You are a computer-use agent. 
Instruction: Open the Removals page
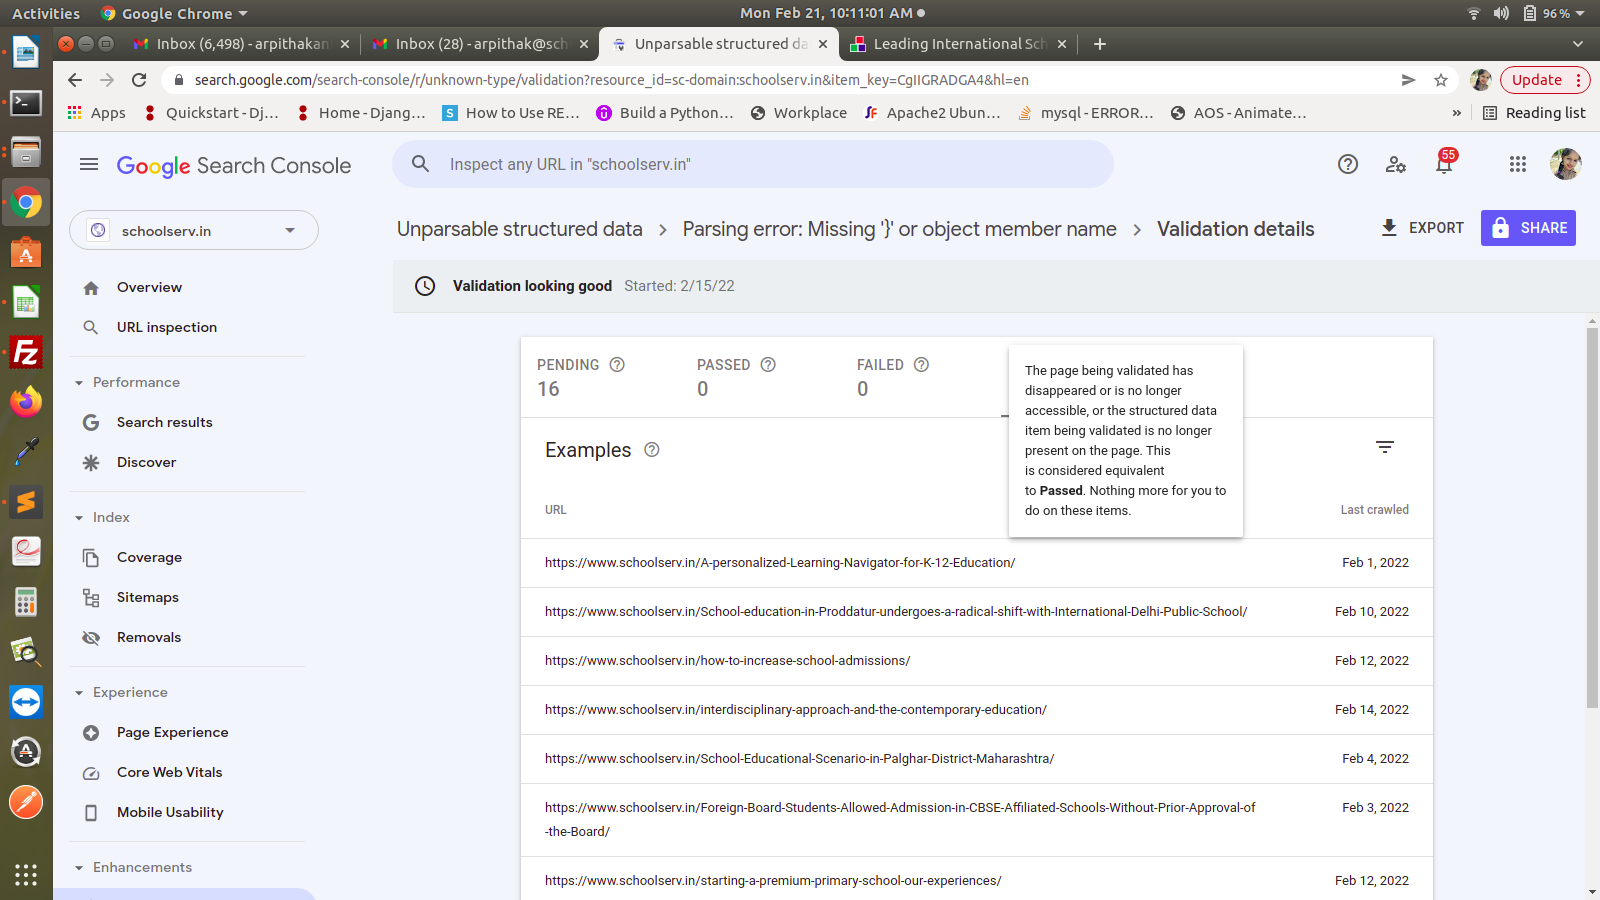click(149, 638)
